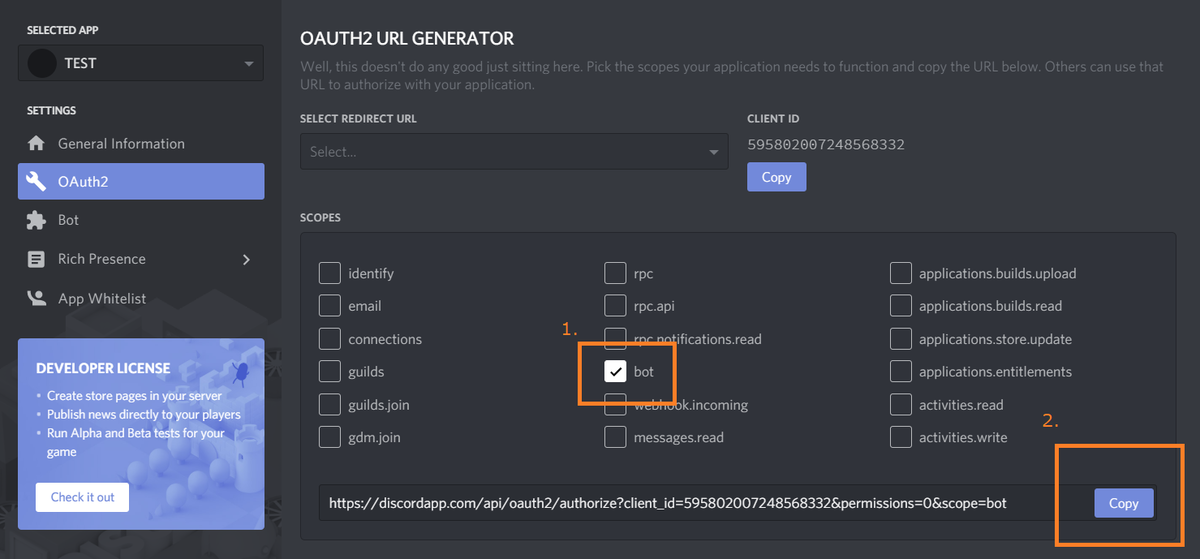Enable the messages.read scope checkbox

615,437
